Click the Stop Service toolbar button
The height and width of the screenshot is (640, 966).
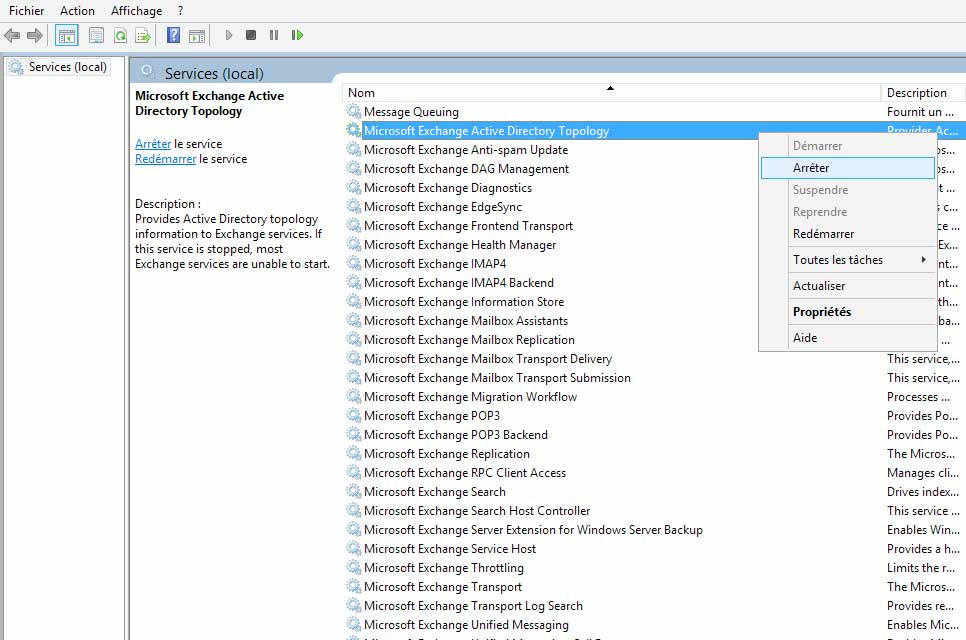(x=251, y=35)
